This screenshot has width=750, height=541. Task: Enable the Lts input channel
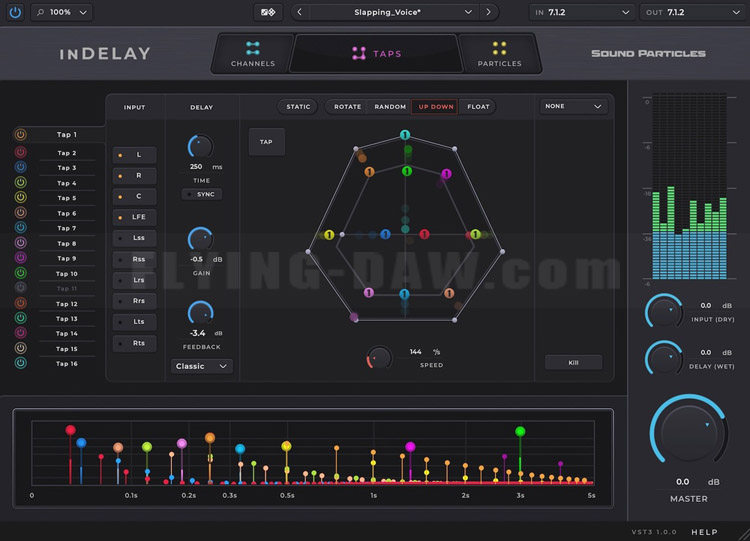(x=134, y=321)
